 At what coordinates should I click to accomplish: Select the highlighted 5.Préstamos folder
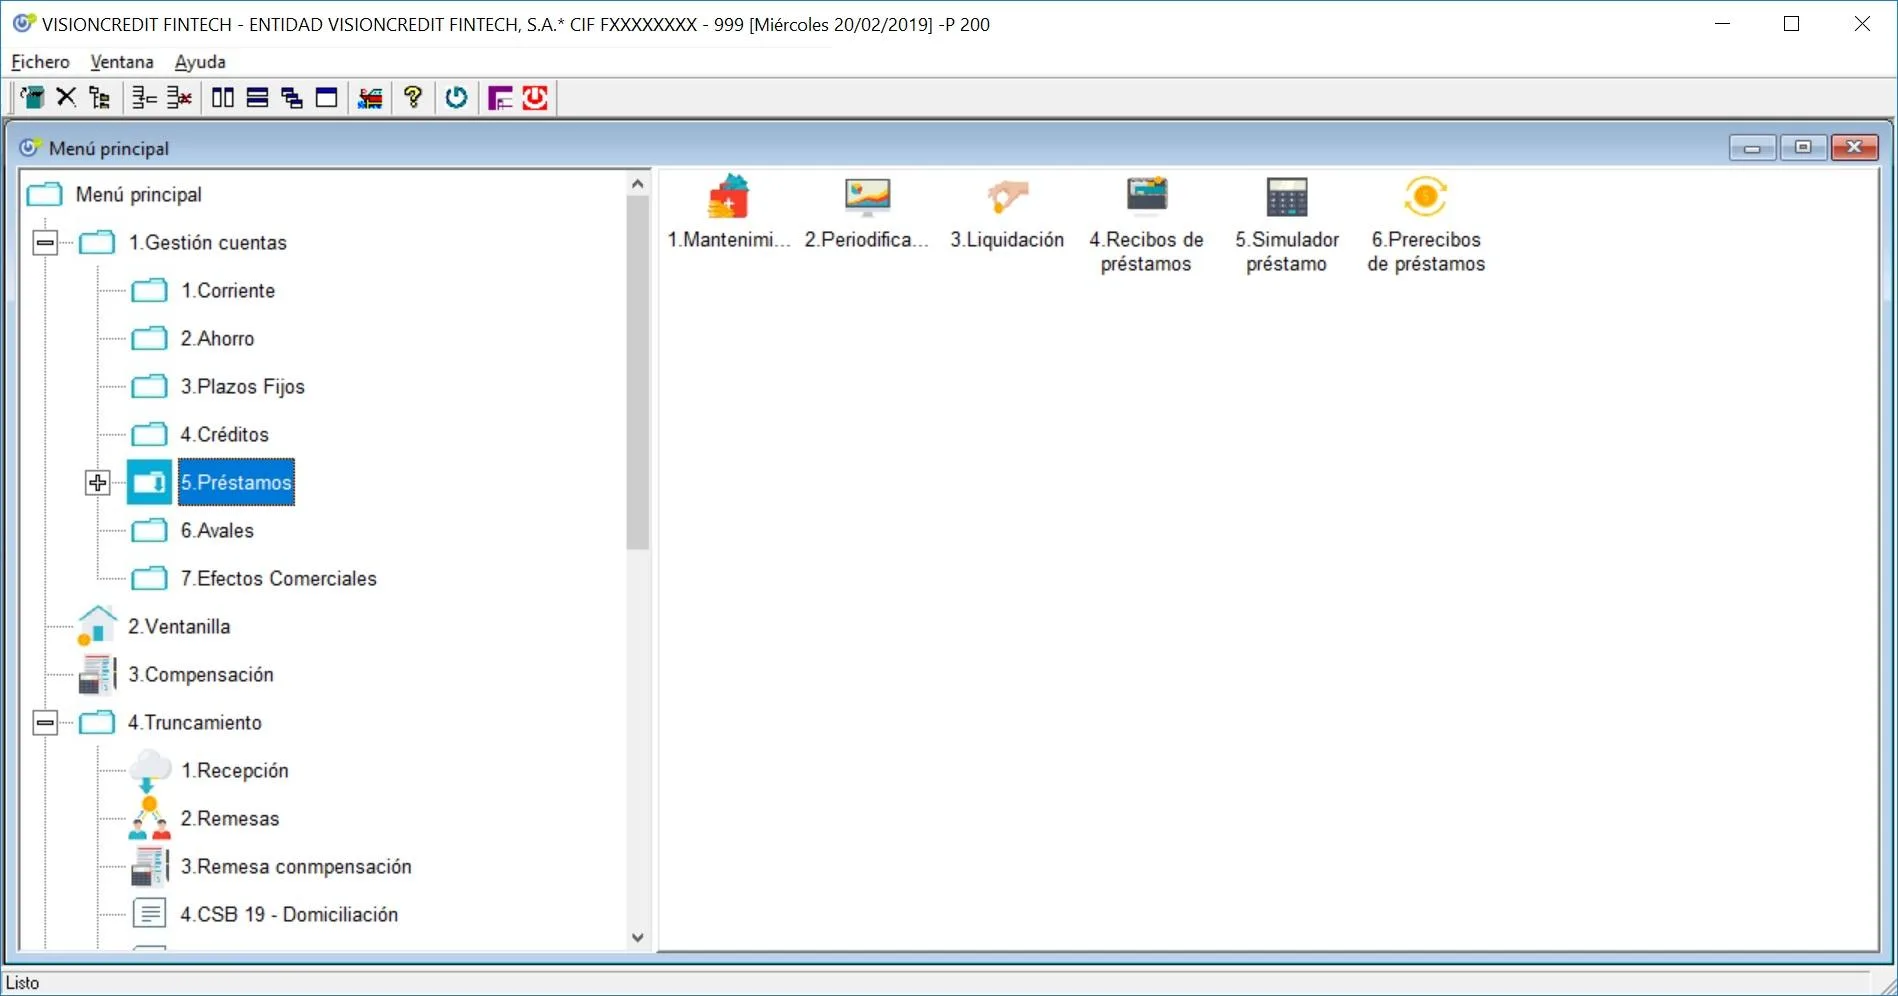pos(236,482)
